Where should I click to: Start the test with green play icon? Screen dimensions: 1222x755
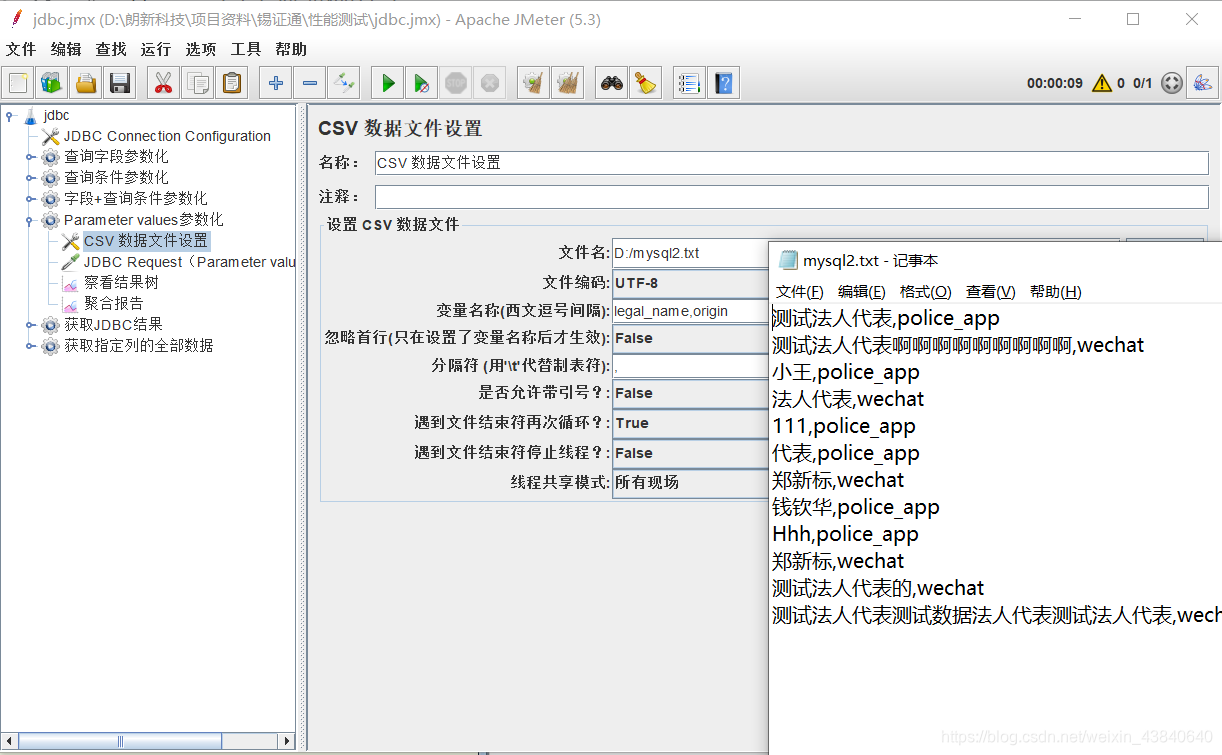(388, 83)
